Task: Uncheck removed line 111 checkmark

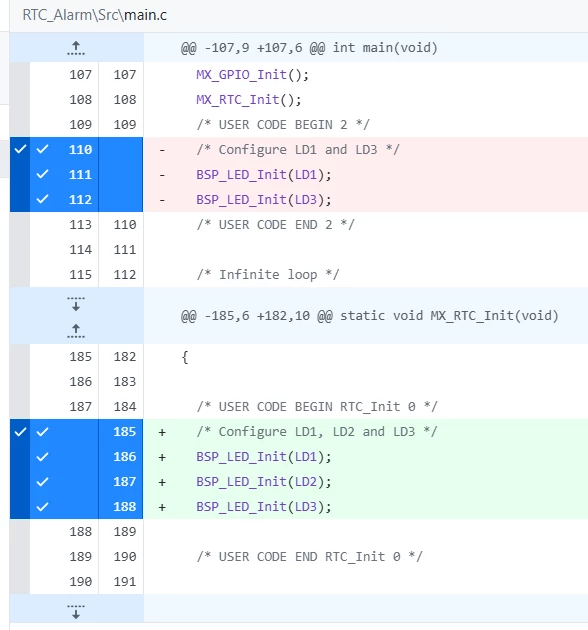Action: coord(42,174)
